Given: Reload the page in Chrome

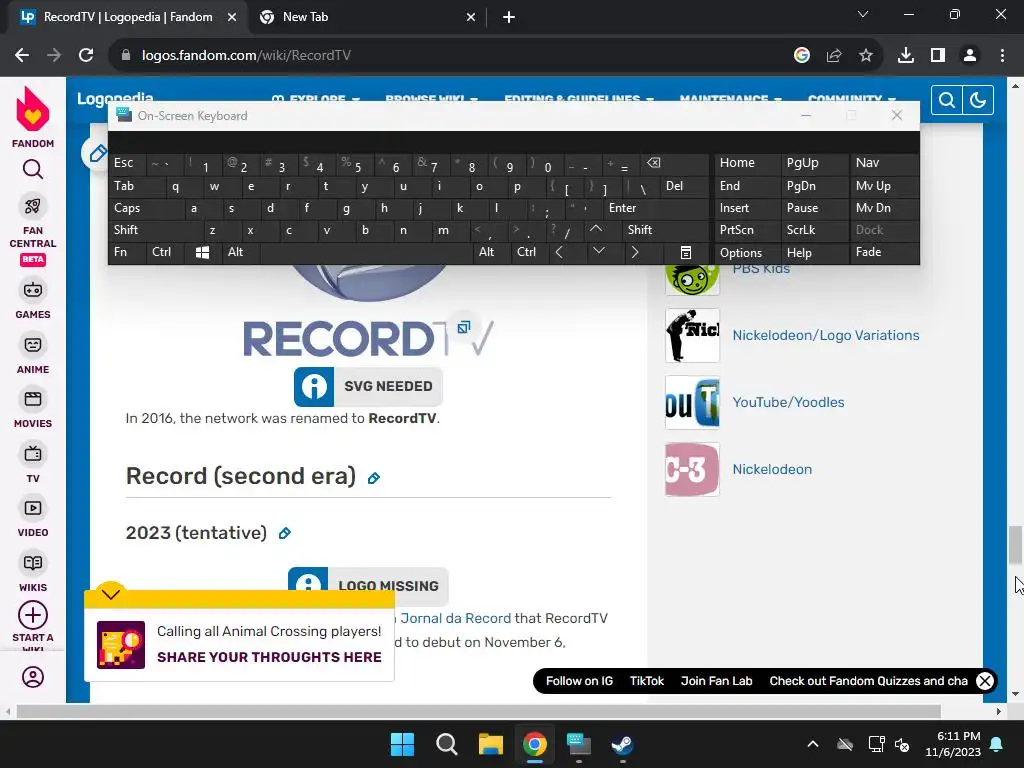Looking at the screenshot, I should click(x=86, y=56).
